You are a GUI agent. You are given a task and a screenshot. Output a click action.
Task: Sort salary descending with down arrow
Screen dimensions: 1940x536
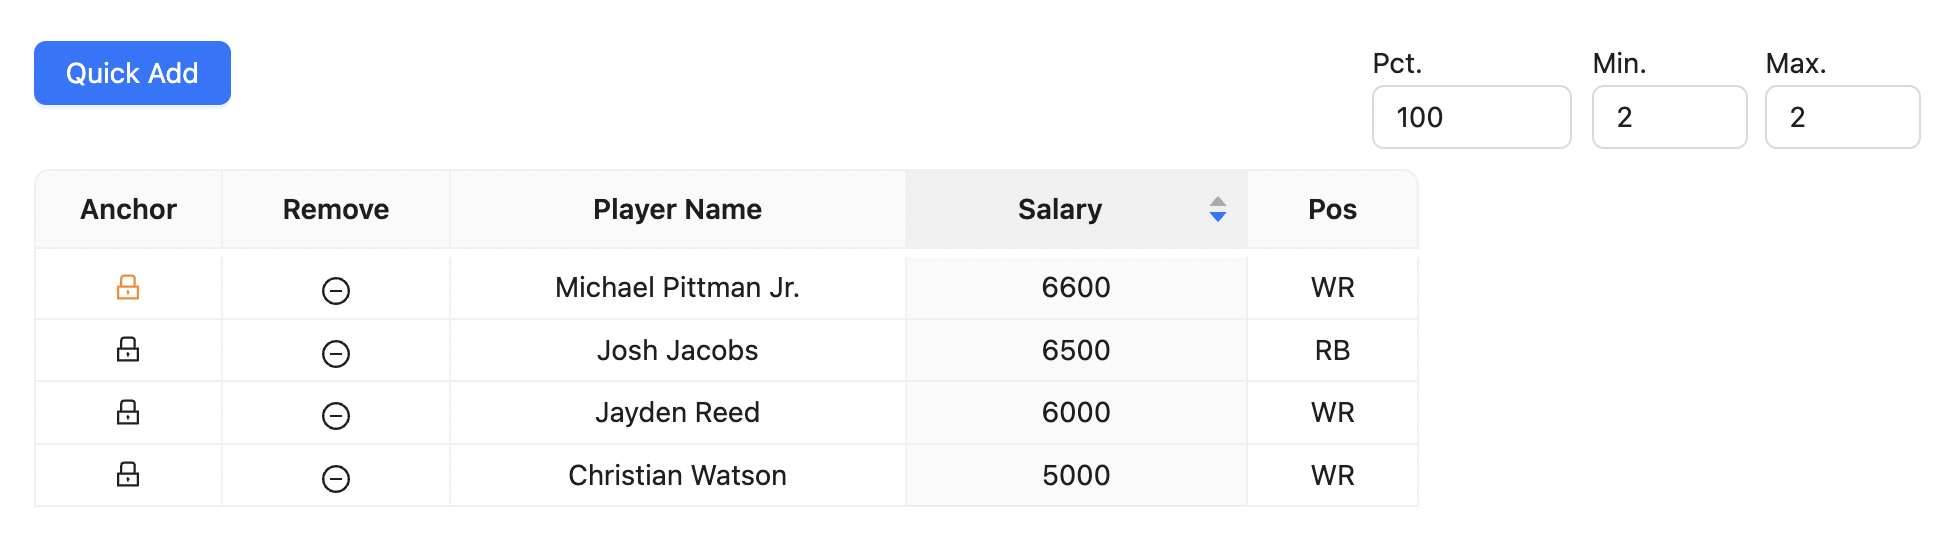point(1217,216)
